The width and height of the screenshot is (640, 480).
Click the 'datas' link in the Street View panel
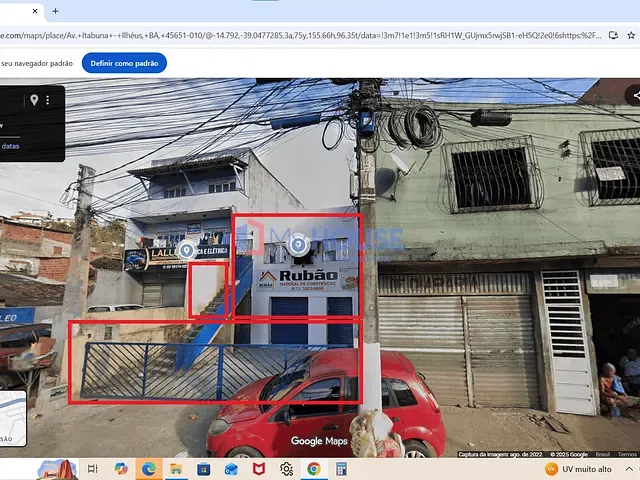[x=10, y=146]
